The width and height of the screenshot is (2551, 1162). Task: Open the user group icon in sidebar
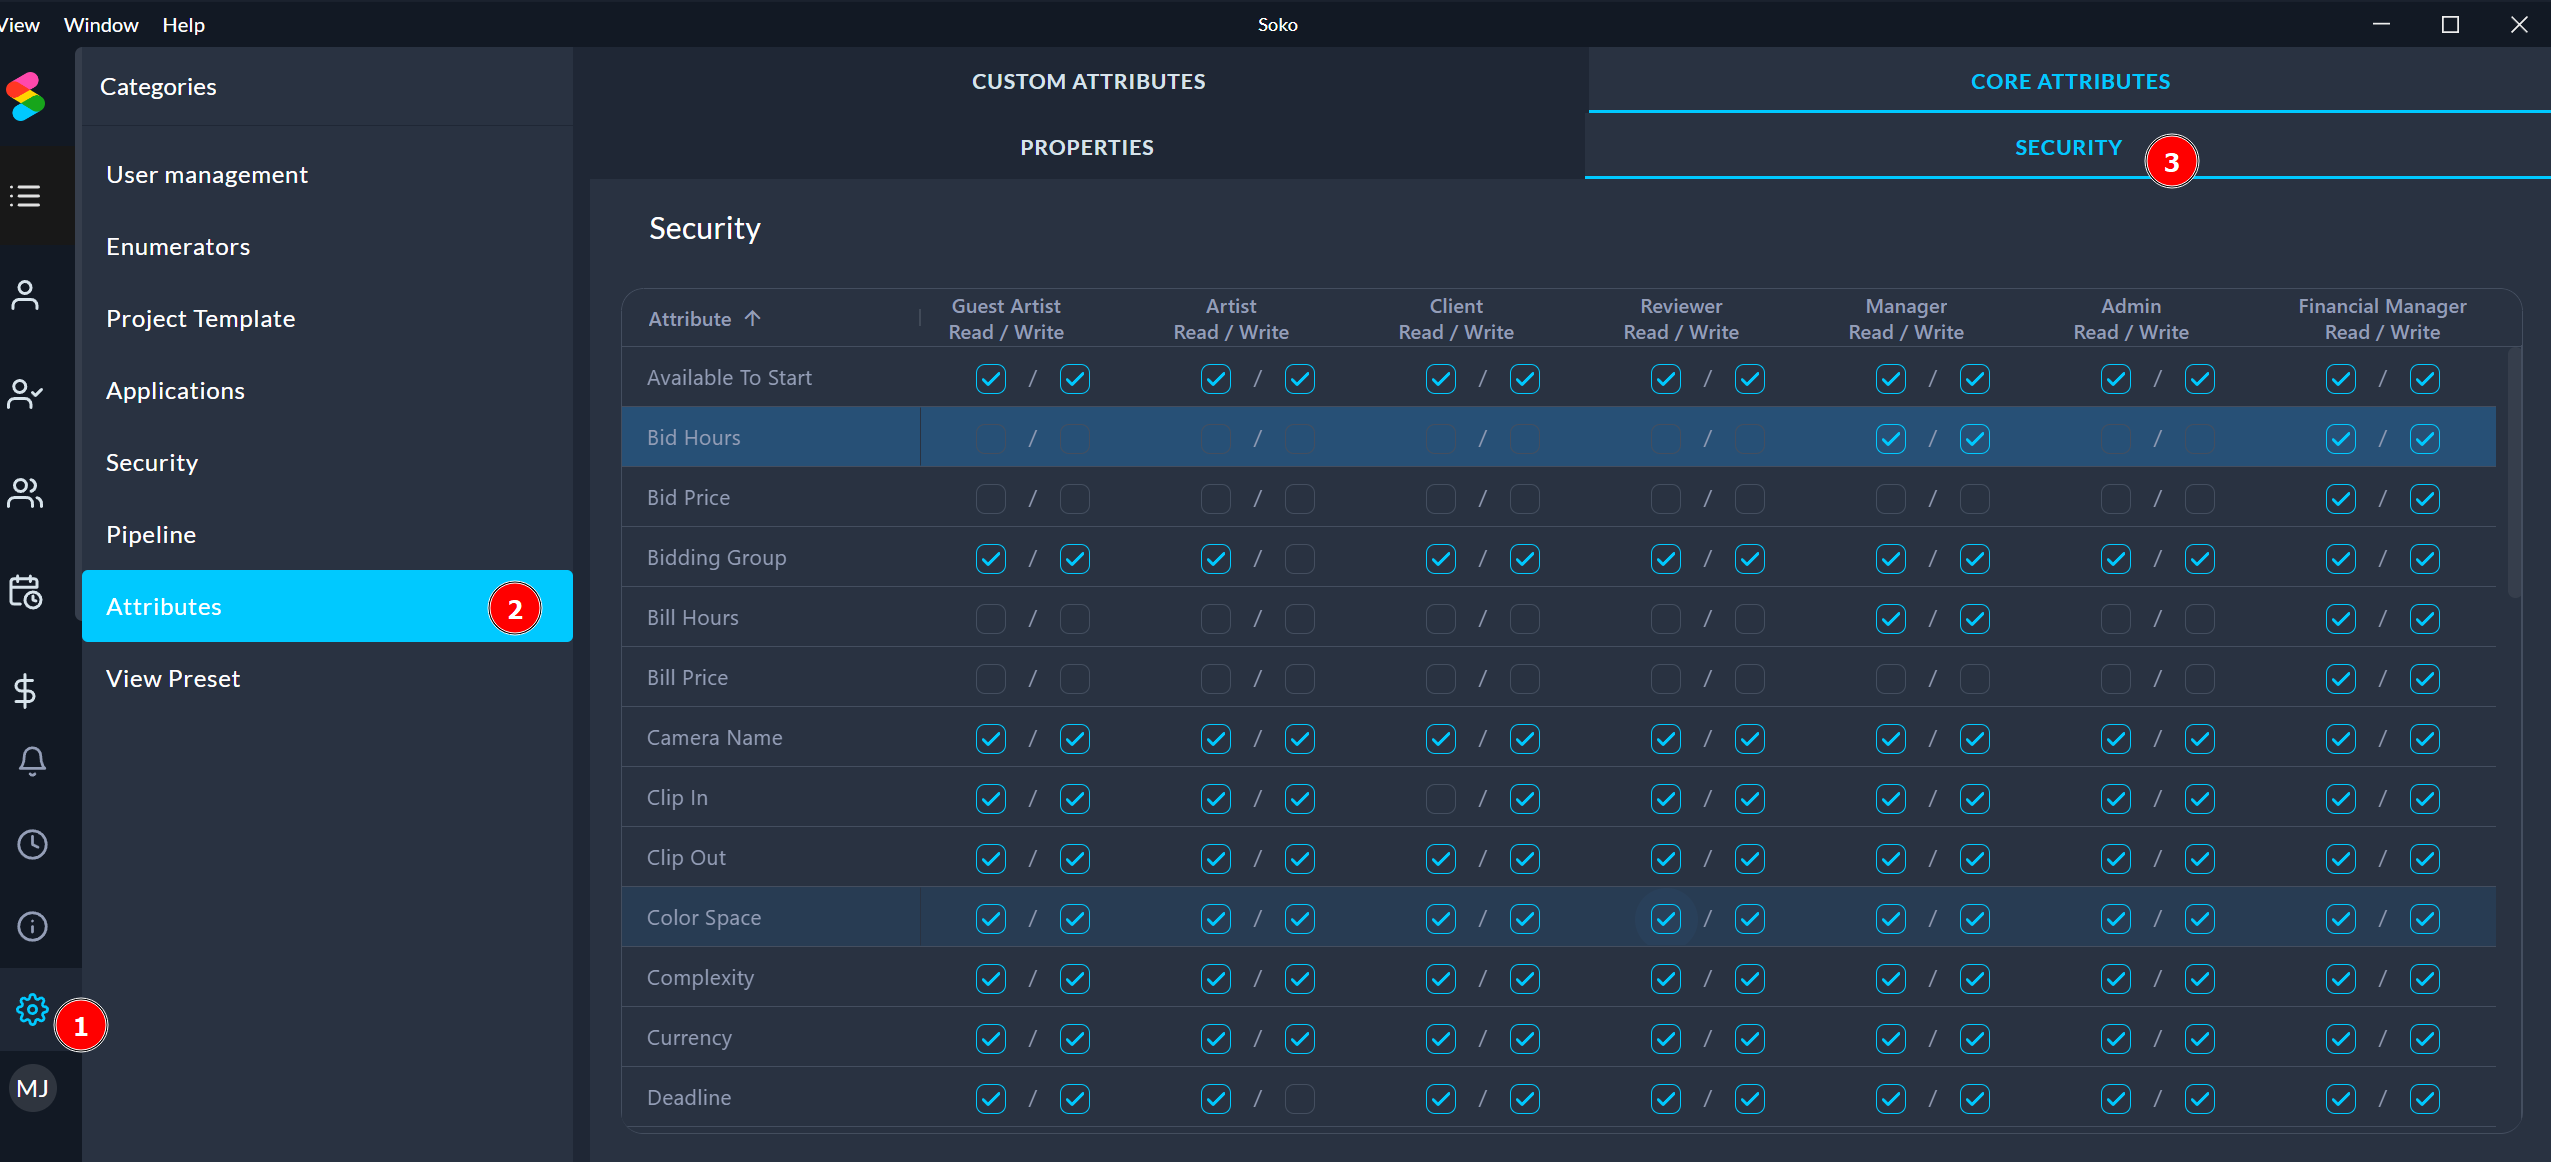[x=26, y=493]
